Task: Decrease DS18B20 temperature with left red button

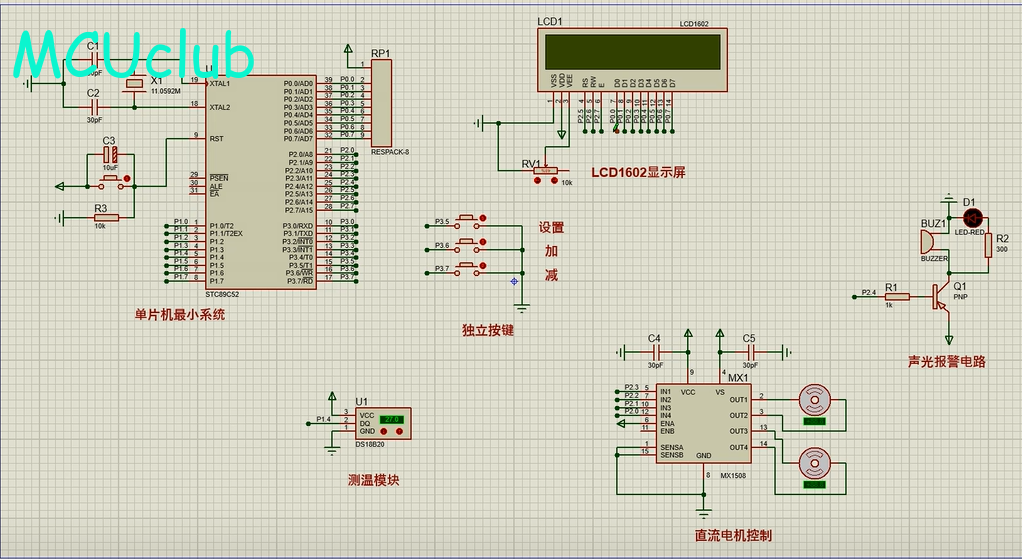Action: pos(383,431)
